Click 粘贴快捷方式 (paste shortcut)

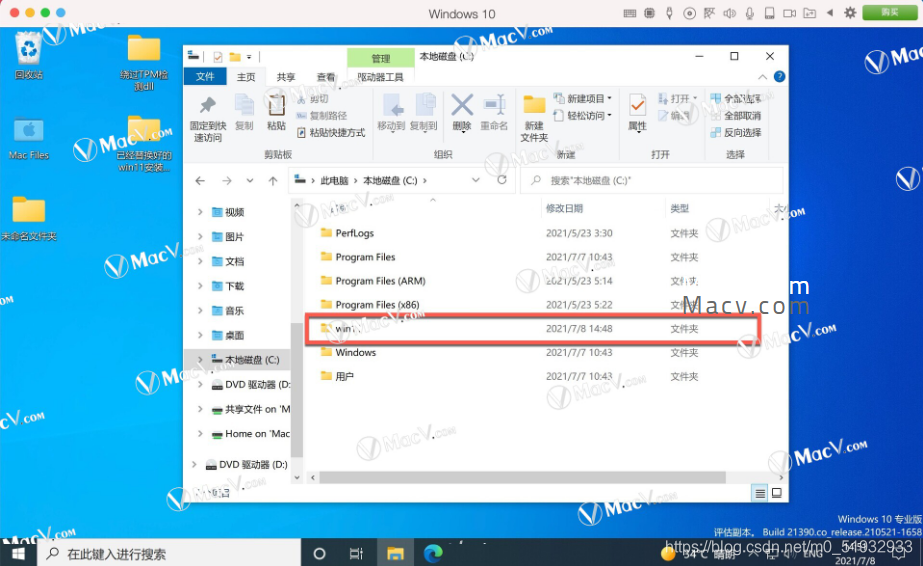[x=331, y=133]
